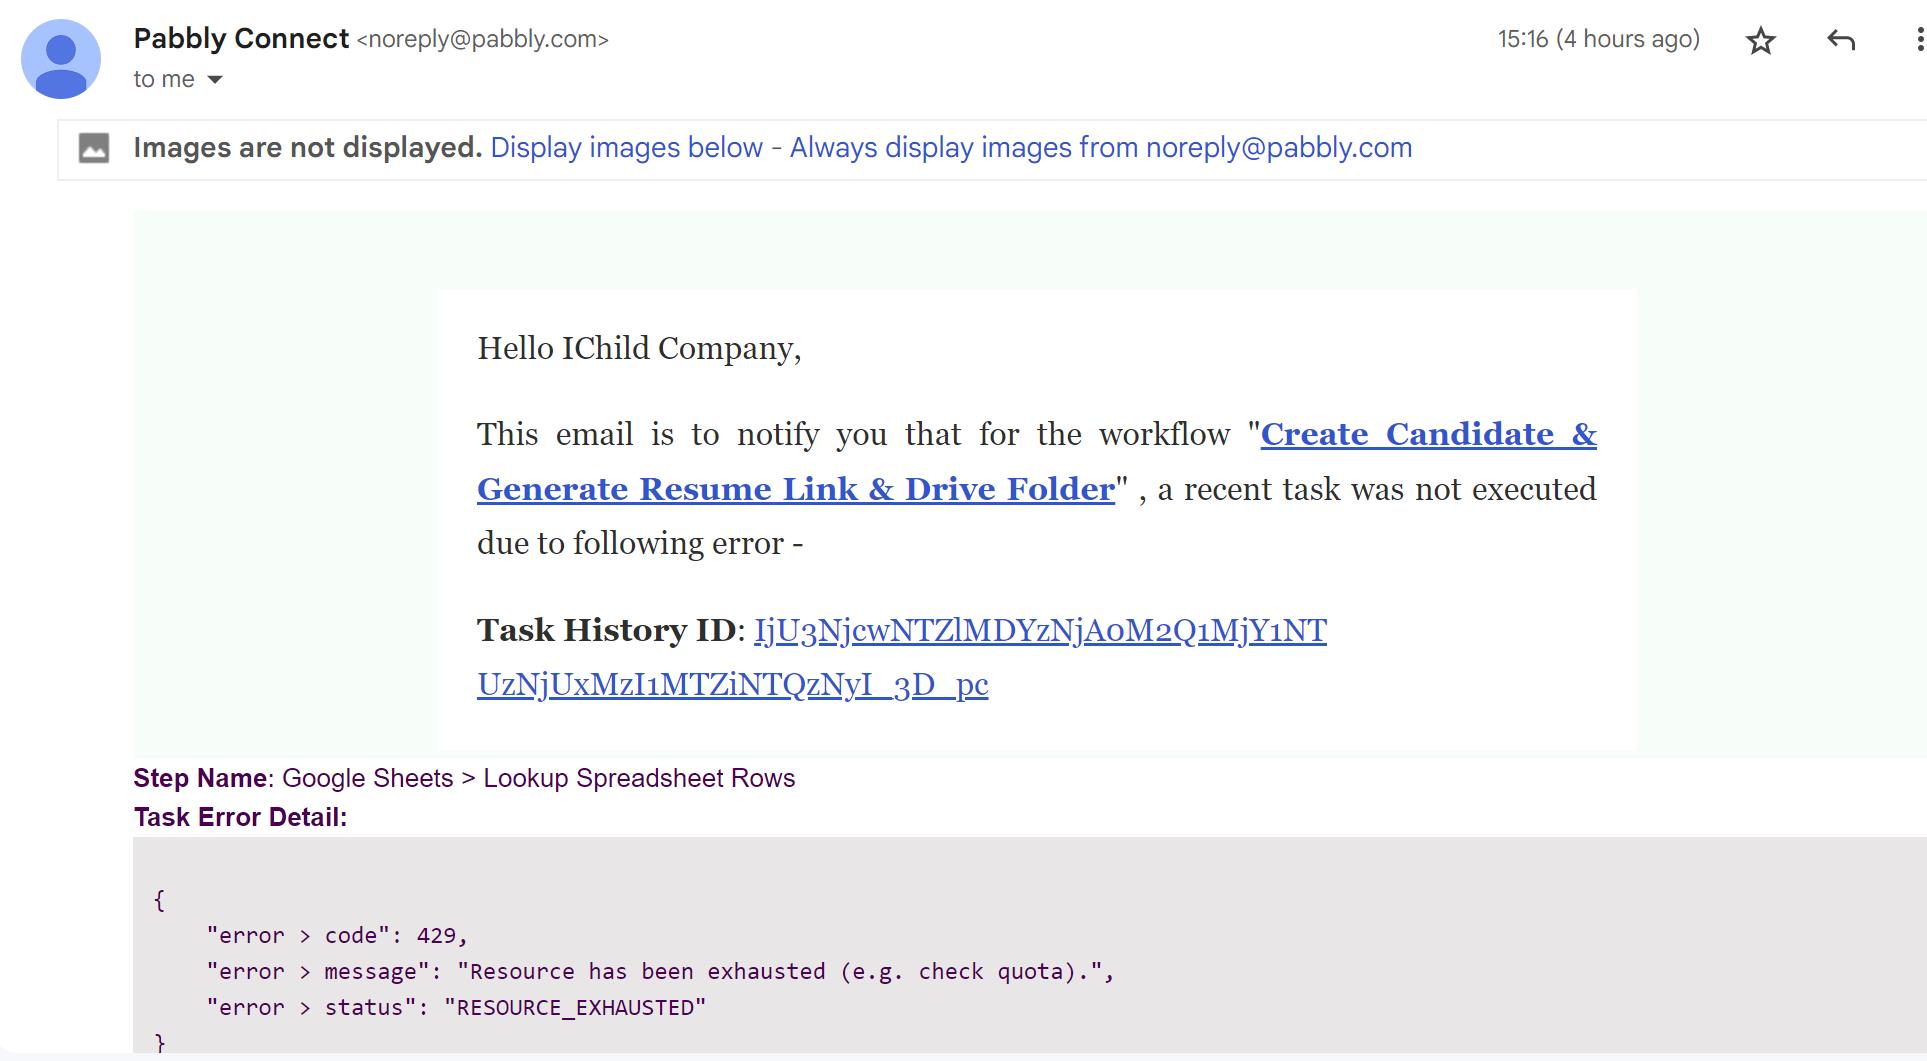Expand recipient details next to 'to me'
The height and width of the screenshot is (1061, 1927).
pyautogui.click(x=214, y=79)
